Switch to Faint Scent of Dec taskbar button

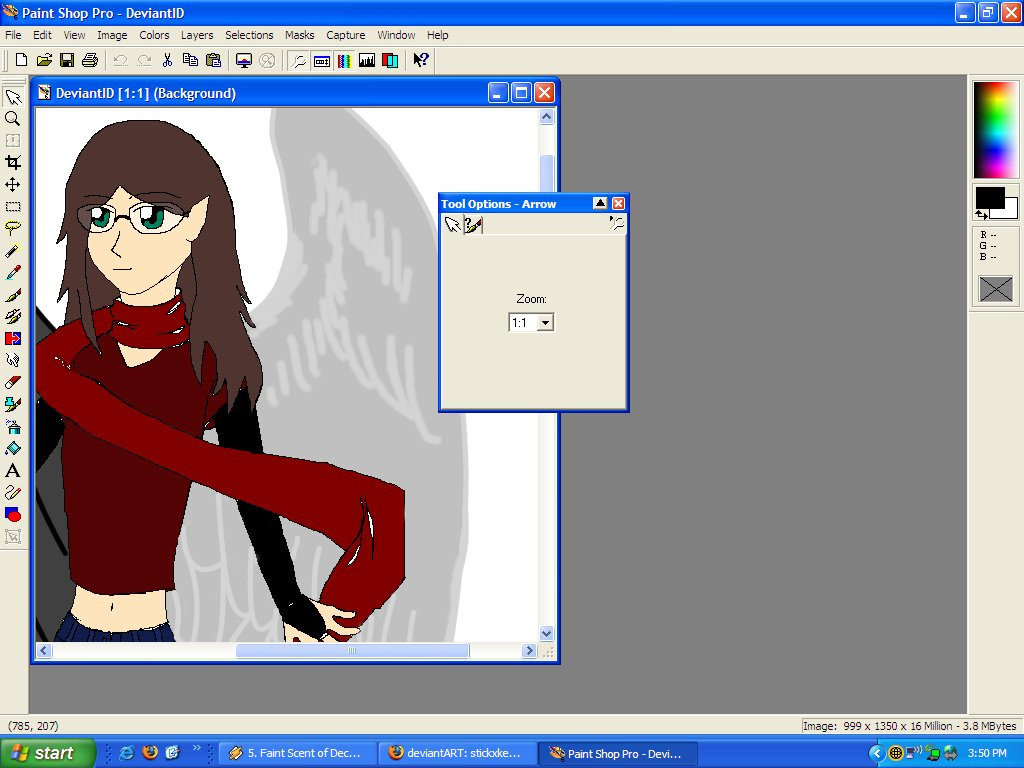[298, 753]
